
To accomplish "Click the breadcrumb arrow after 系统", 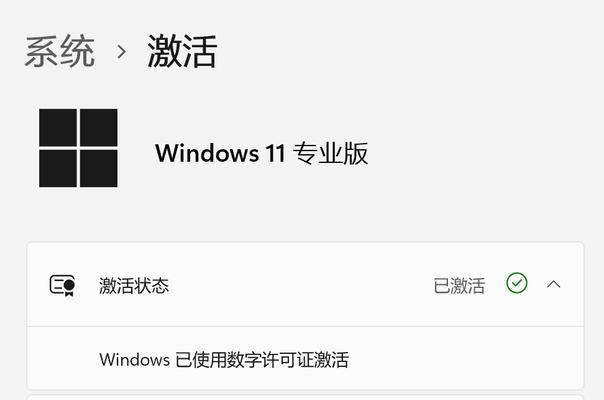I will click(x=121, y=52).
